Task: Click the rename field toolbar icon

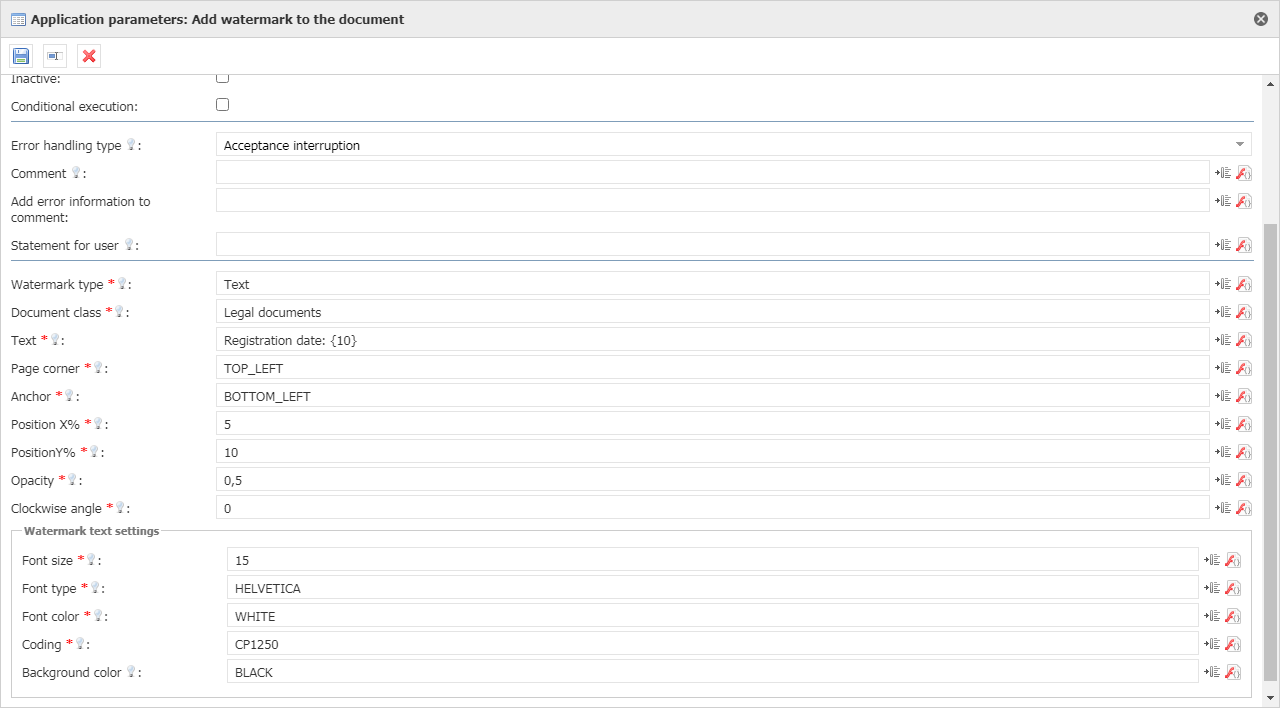Action: tap(55, 56)
